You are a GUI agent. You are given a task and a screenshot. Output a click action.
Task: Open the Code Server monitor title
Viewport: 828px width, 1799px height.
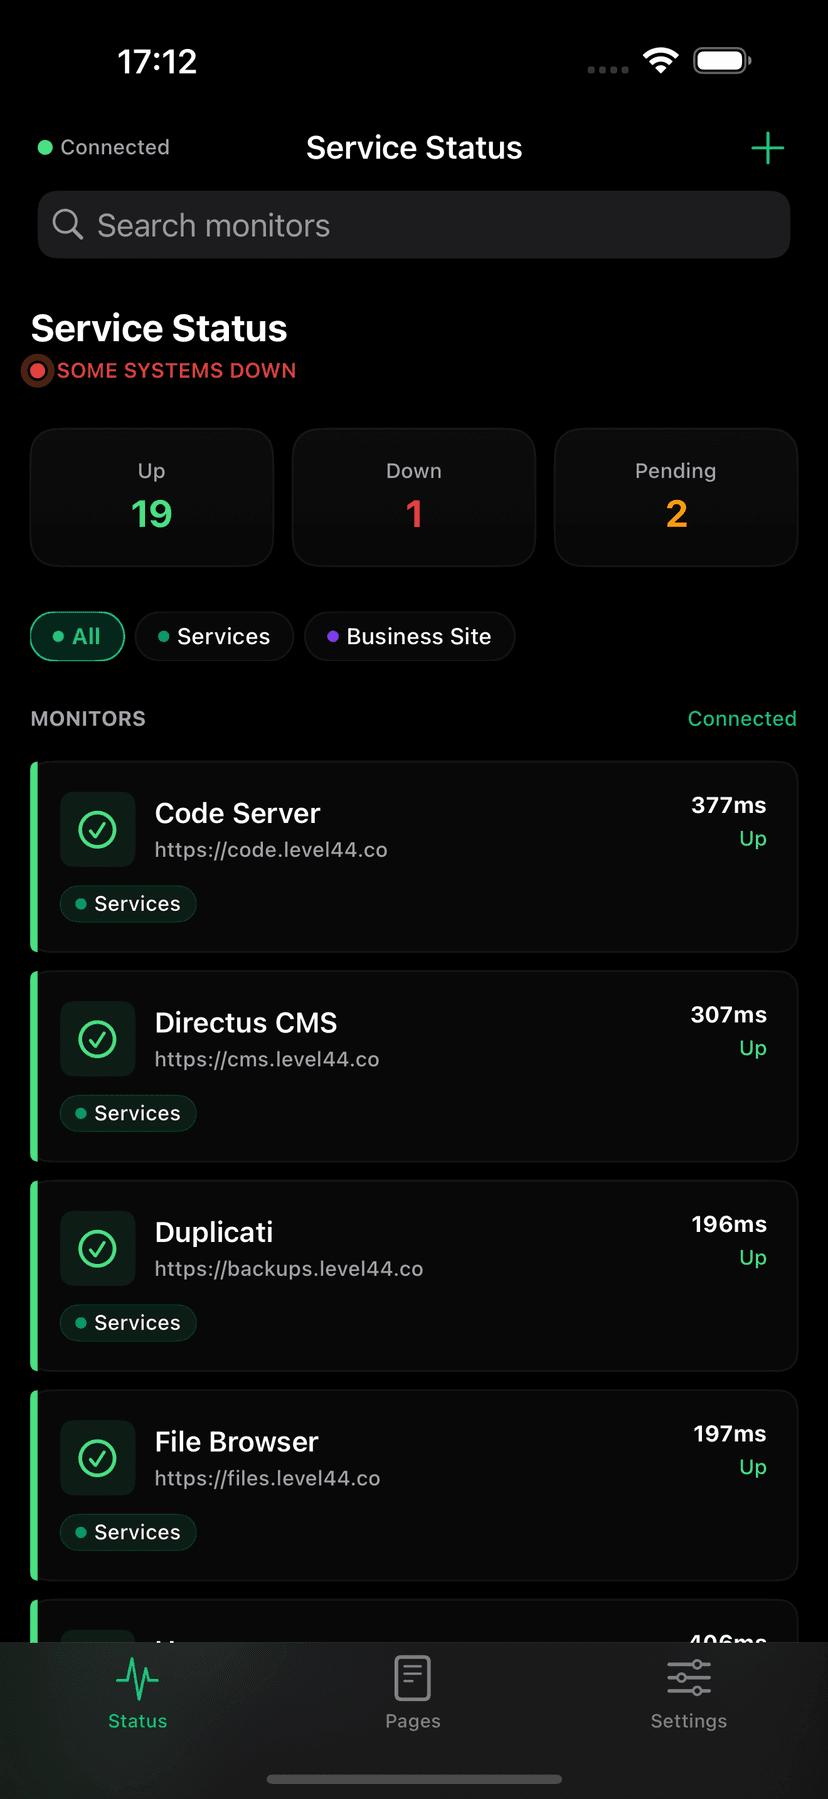tap(238, 813)
